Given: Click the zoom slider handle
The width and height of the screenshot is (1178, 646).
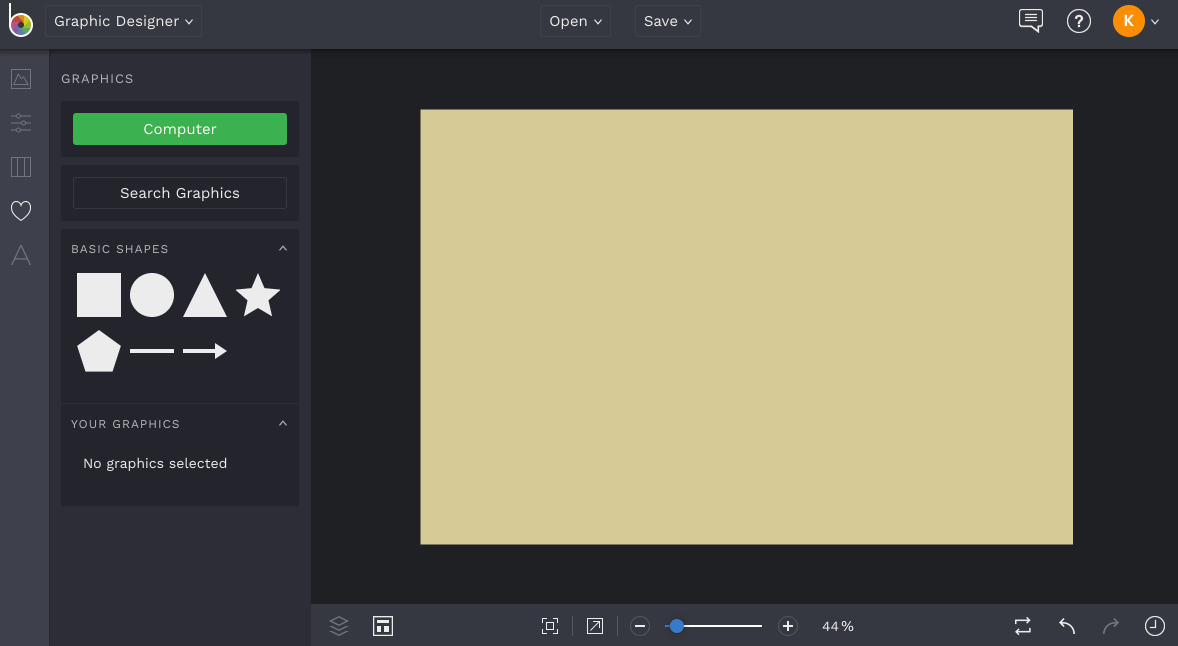Looking at the screenshot, I should [676, 626].
